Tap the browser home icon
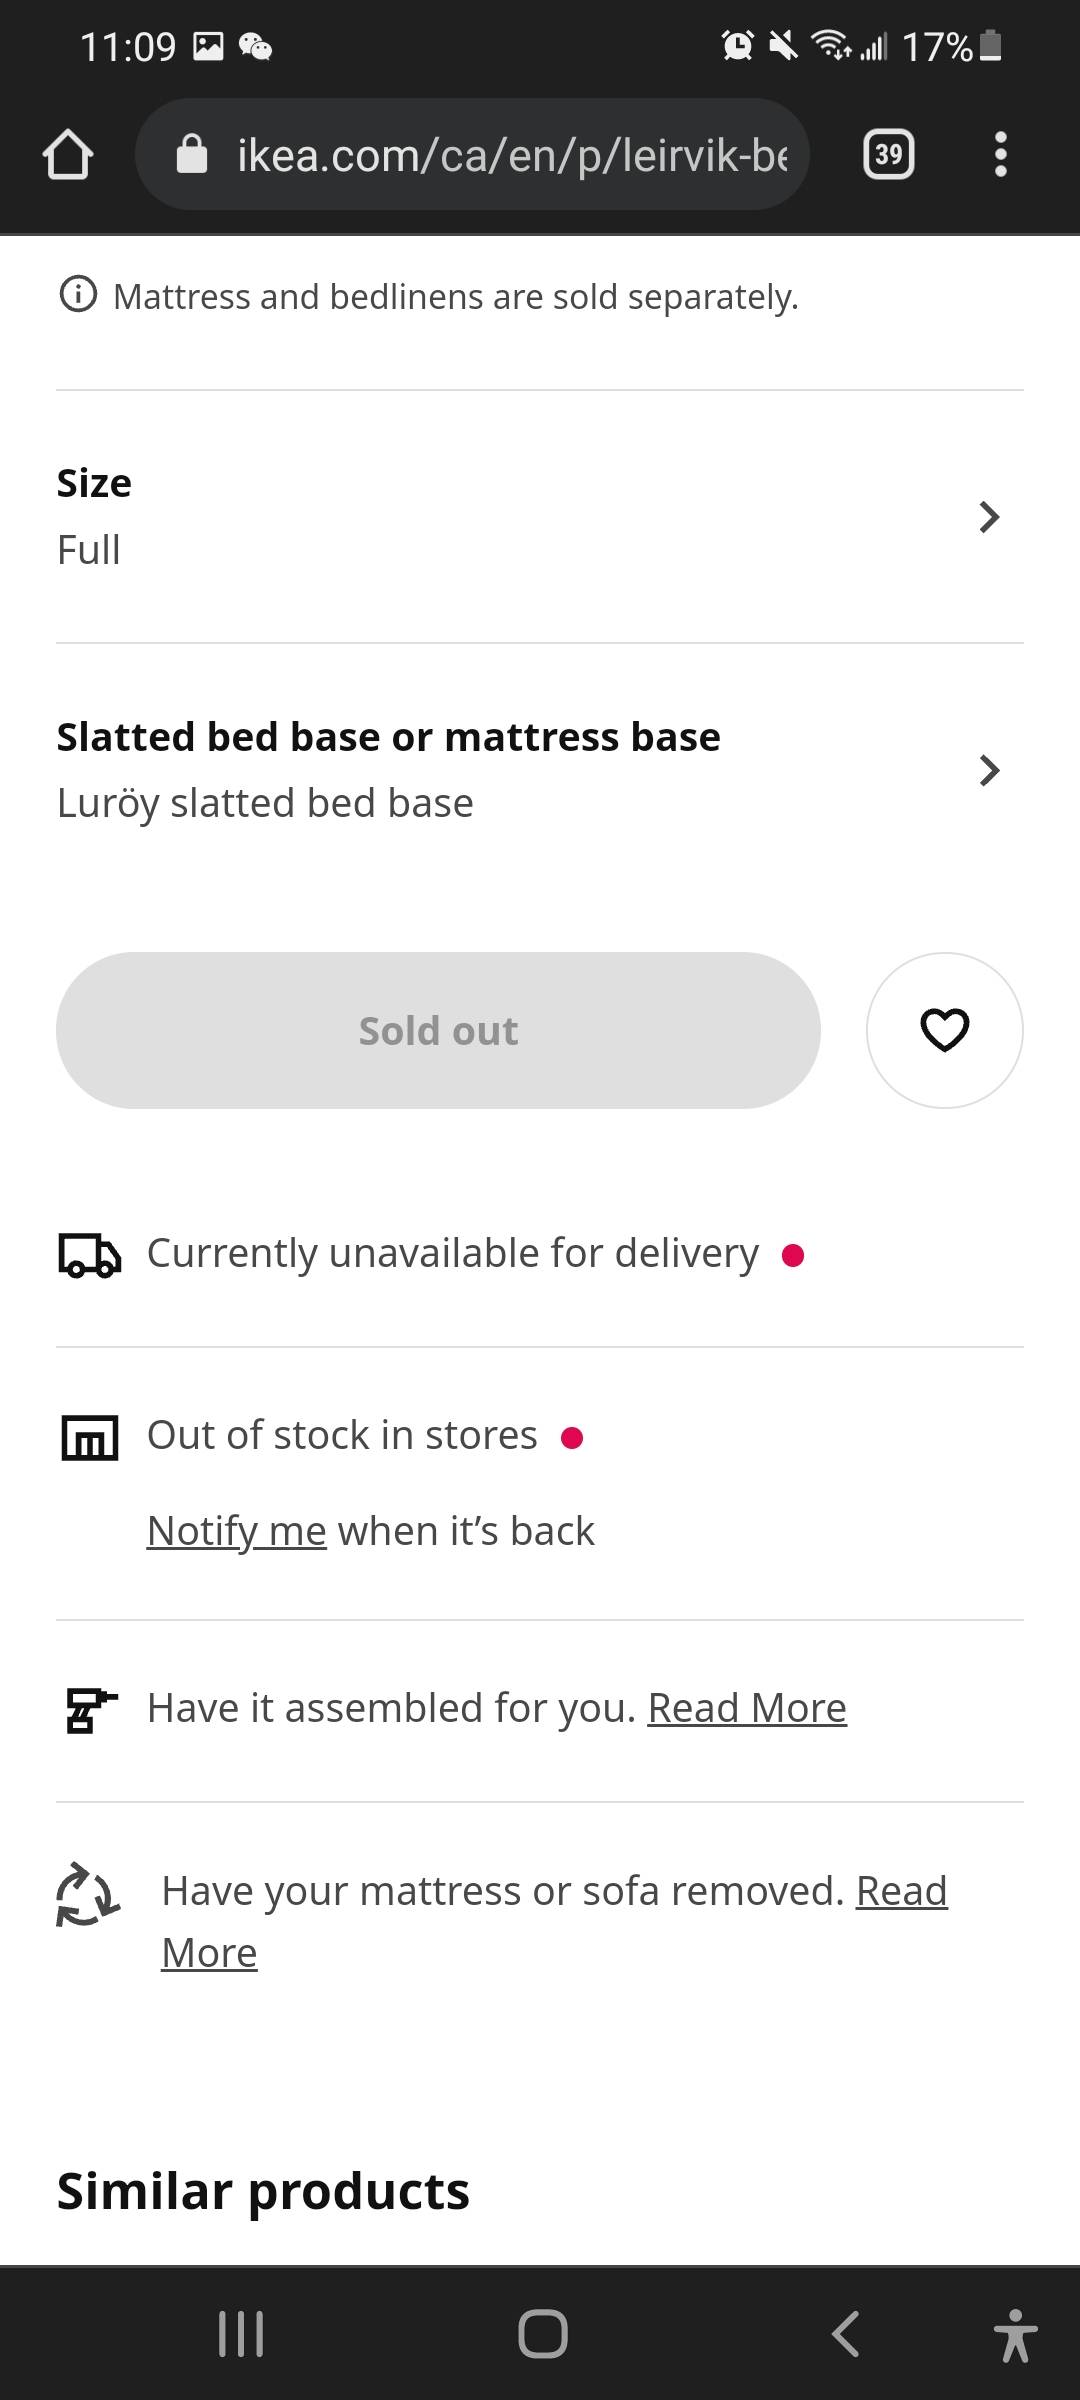The width and height of the screenshot is (1080, 2400). point(68,155)
